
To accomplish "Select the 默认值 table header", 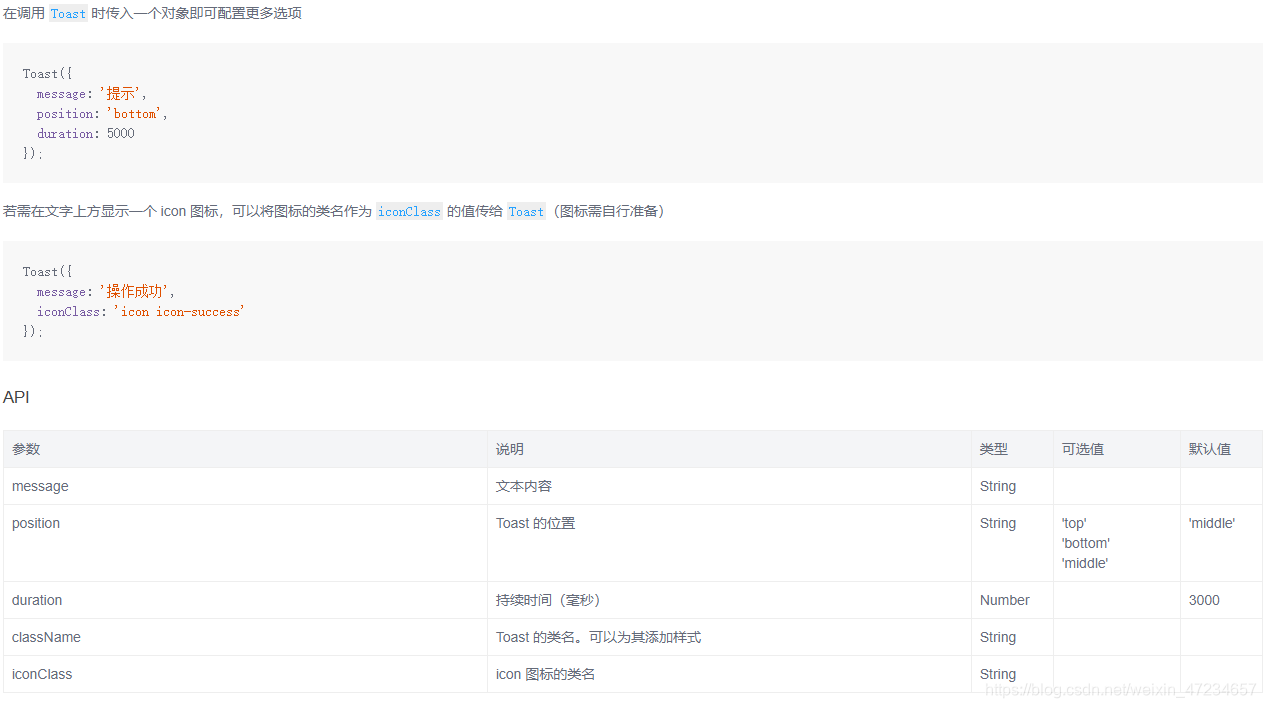I will tap(1210, 449).
